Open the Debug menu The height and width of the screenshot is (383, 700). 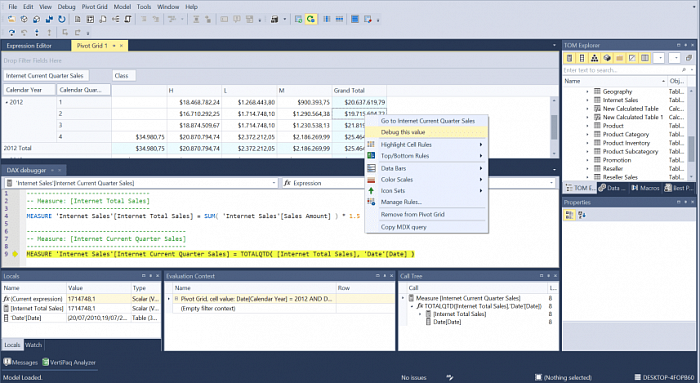click(67, 7)
